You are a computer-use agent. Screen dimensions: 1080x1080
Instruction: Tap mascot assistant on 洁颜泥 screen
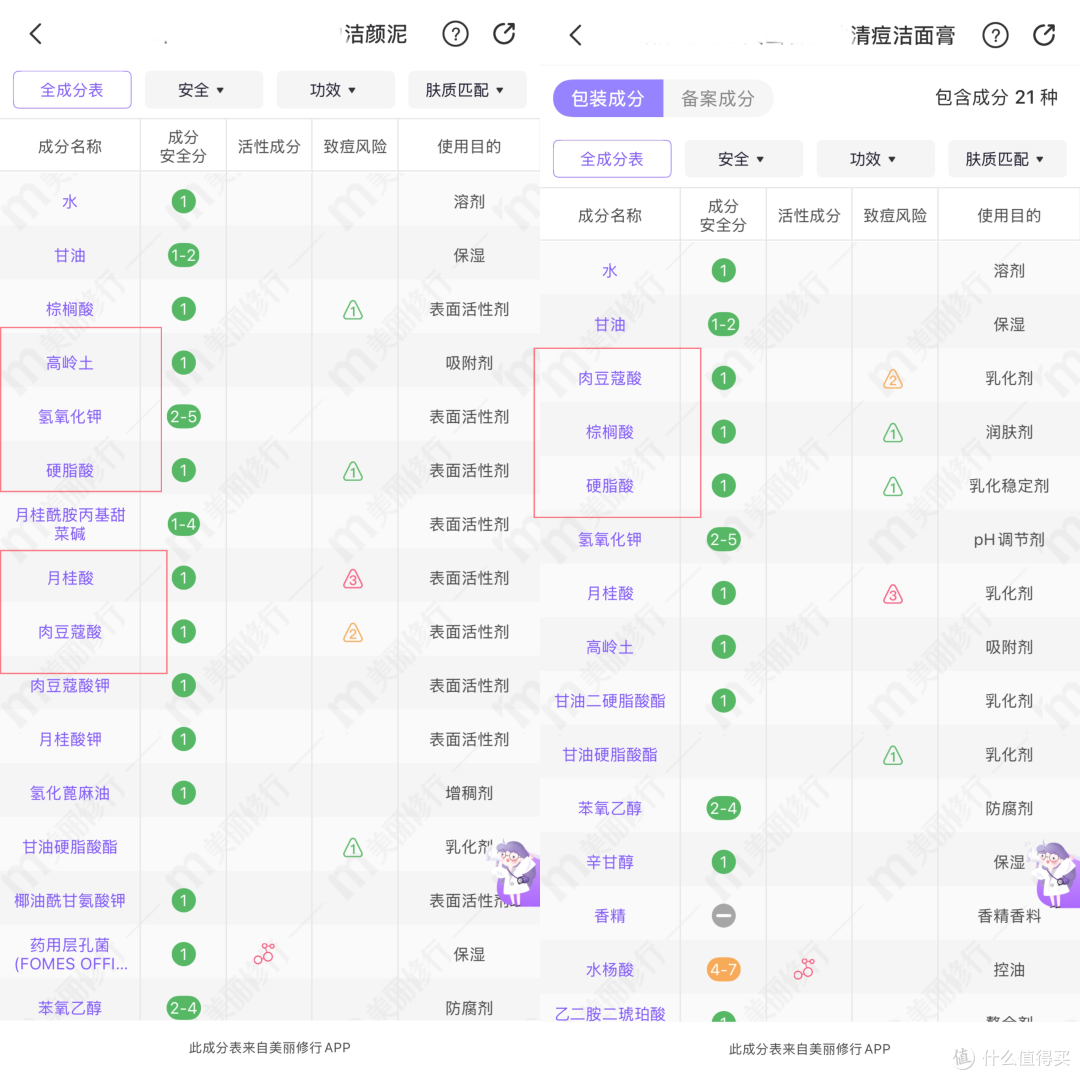pos(515,872)
